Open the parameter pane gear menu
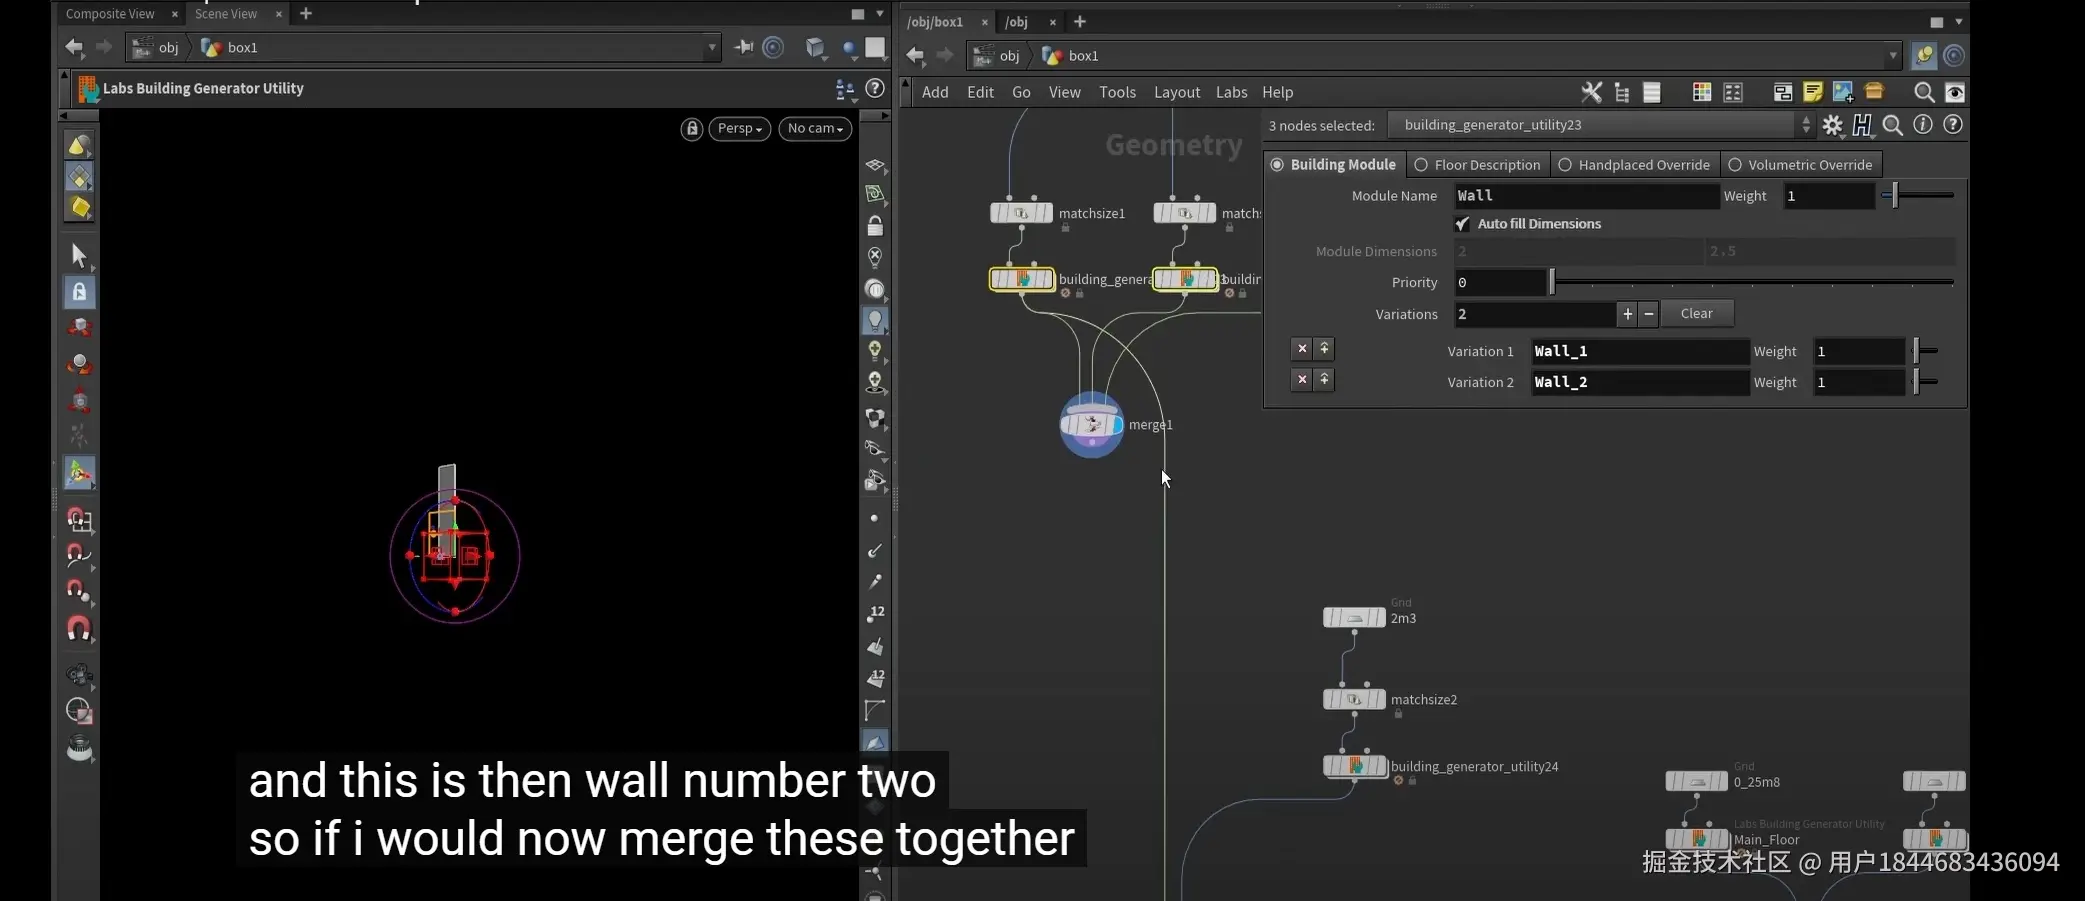This screenshot has width=2085, height=901. pos(1832,125)
